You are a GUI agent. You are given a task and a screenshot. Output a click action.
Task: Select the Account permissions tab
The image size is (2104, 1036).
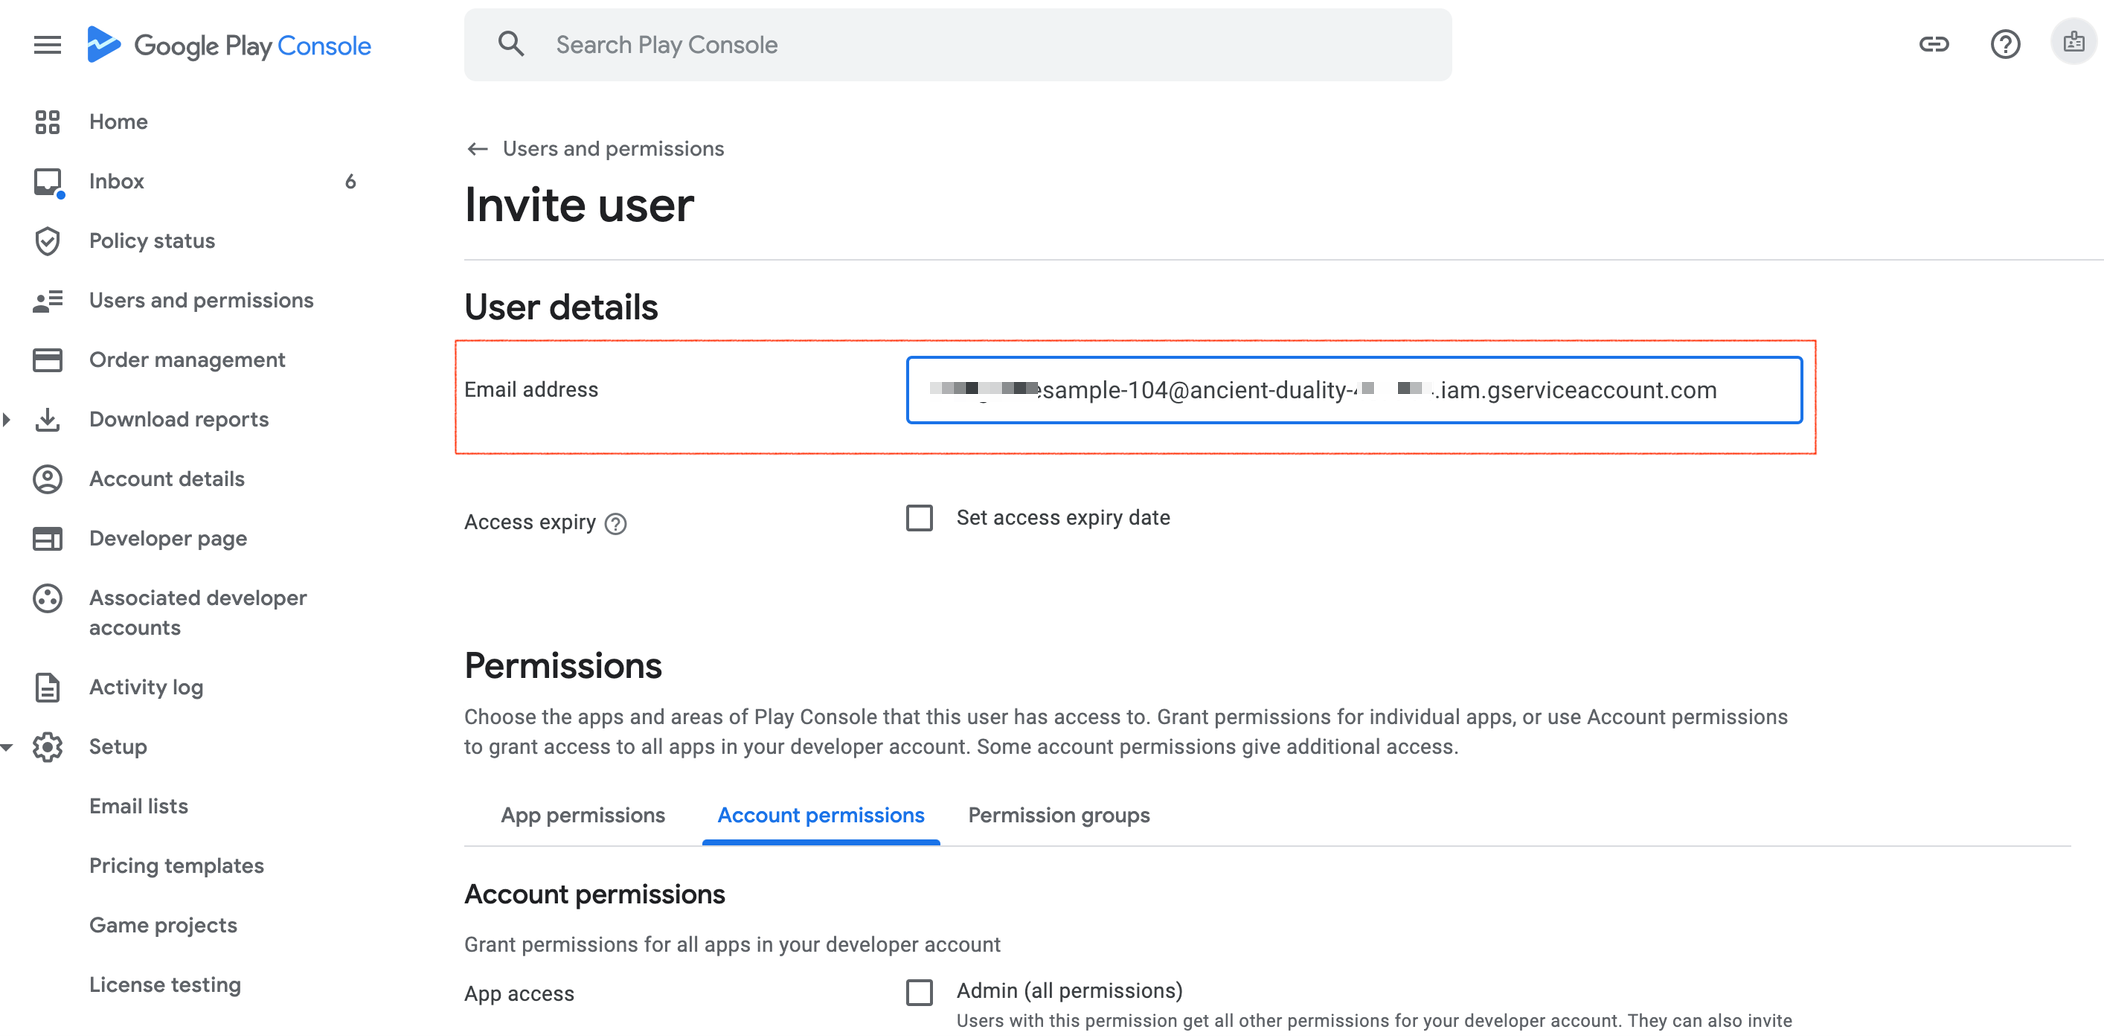[820, 815]
